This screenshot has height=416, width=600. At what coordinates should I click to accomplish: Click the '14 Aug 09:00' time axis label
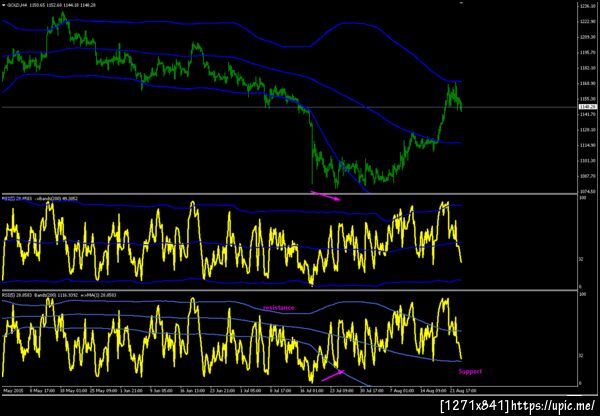click(x=433, y=391)
